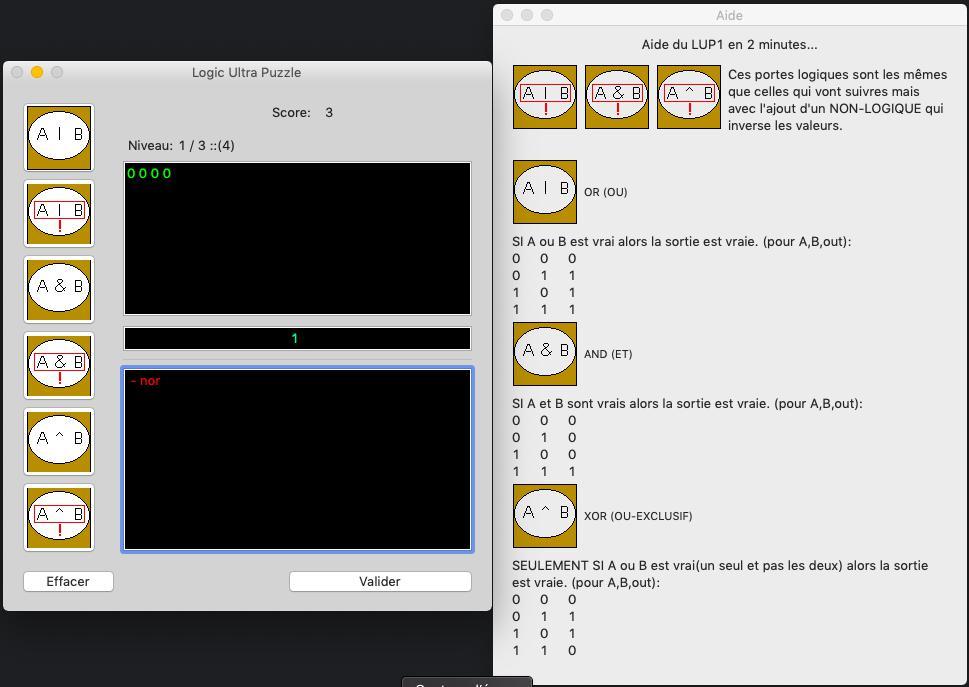The height and width of the screenshot is (687, 969).
Task: Select the OR gate (A | B) in the game sidebar
Action: point(59,137)
